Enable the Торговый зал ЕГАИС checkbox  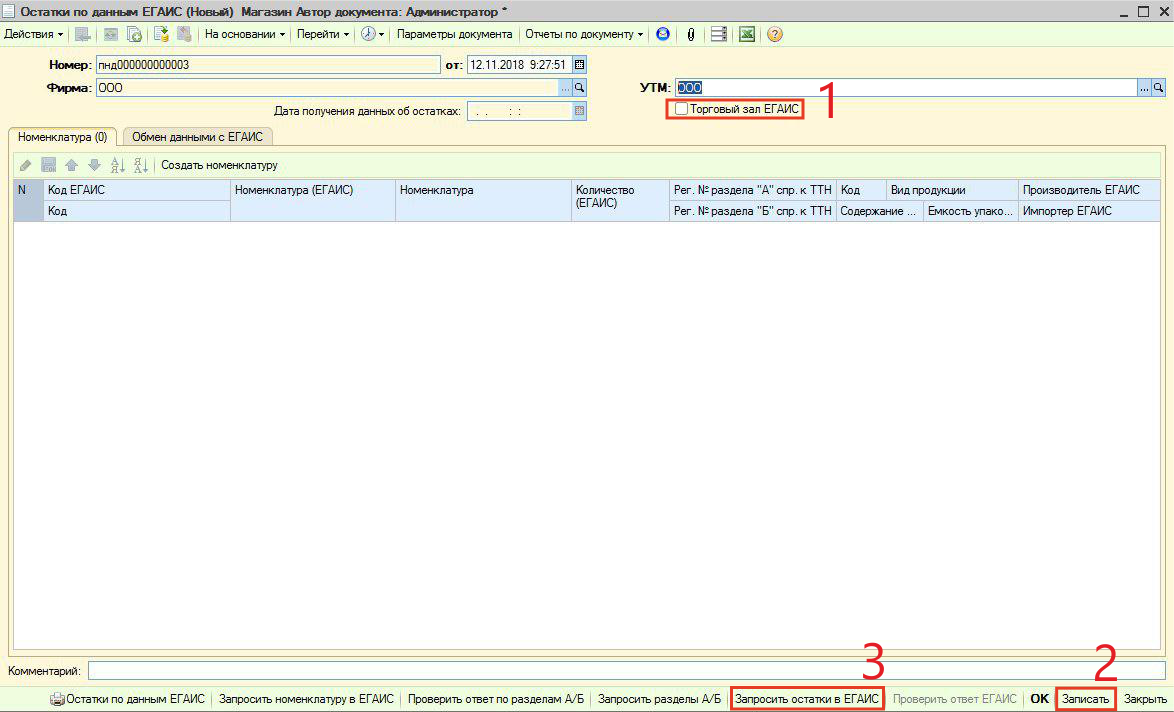coord(681,109)
